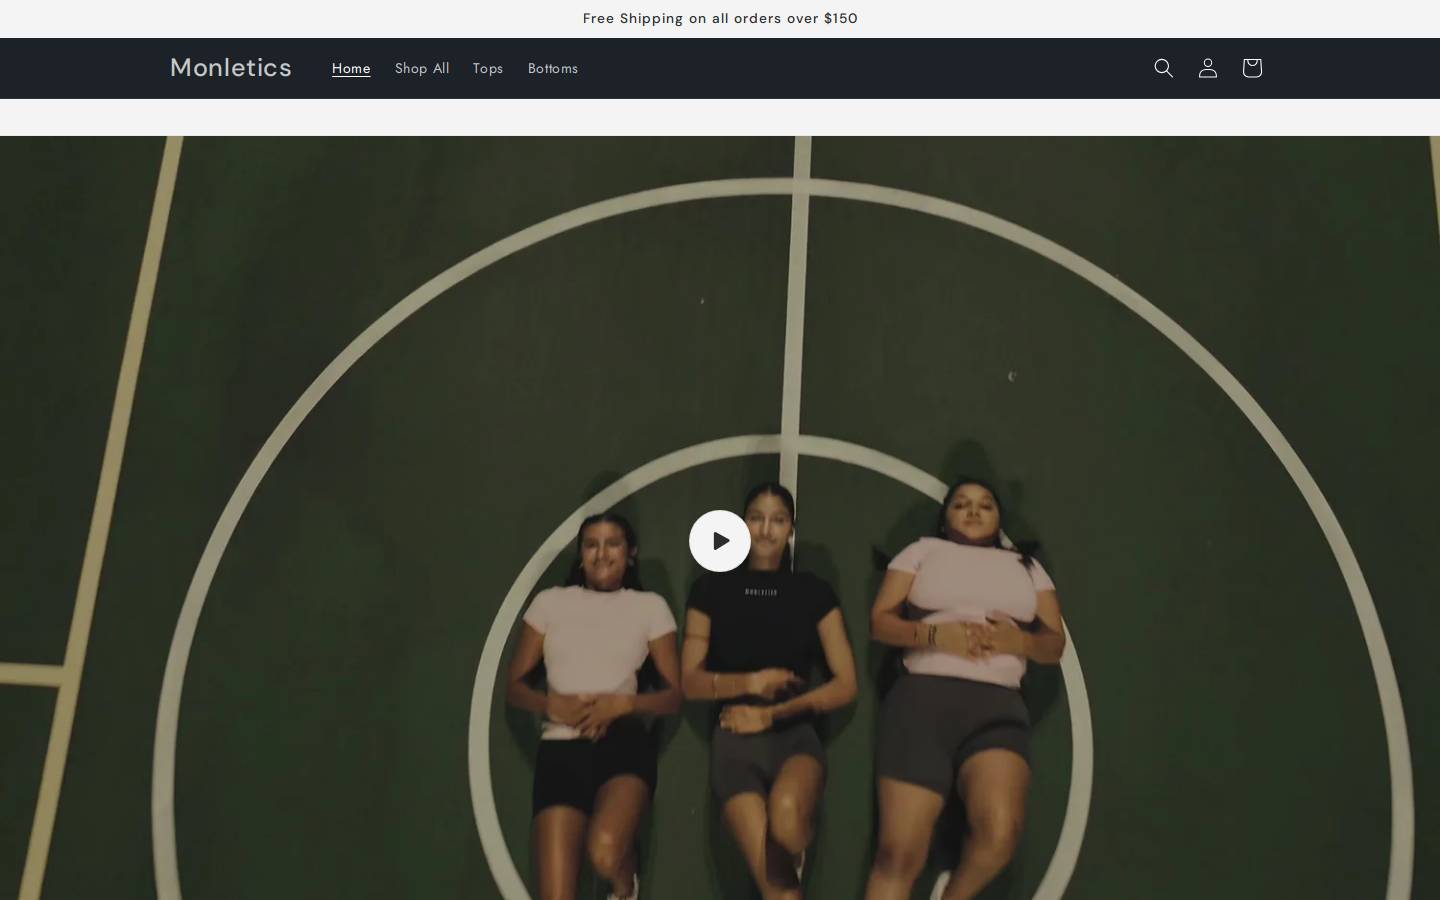Play the hero video
Viewport: 1440px width, 900px height.
720,541
